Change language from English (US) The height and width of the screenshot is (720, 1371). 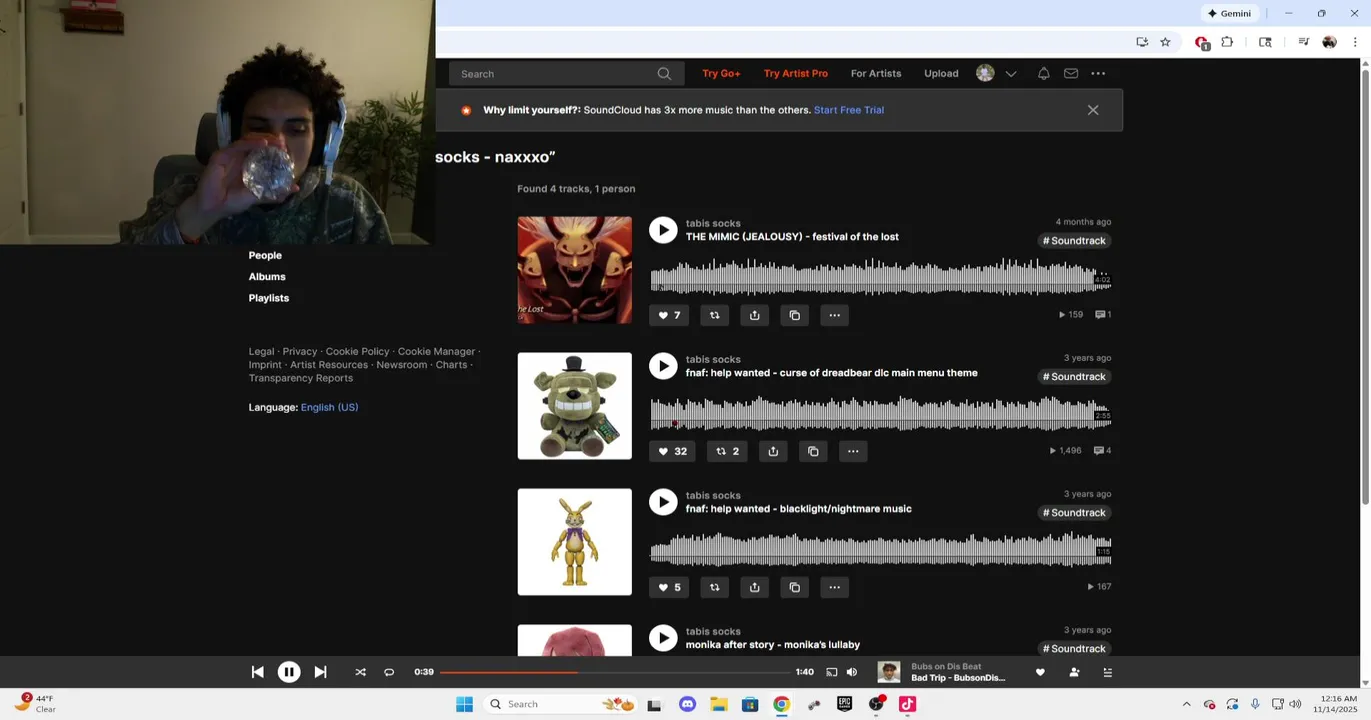pyautogui.click(x=329, y=408)
